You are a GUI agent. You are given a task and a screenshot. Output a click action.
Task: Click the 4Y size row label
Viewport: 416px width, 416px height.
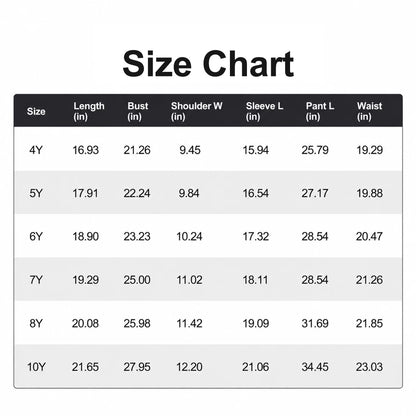(x=36, y=150)
